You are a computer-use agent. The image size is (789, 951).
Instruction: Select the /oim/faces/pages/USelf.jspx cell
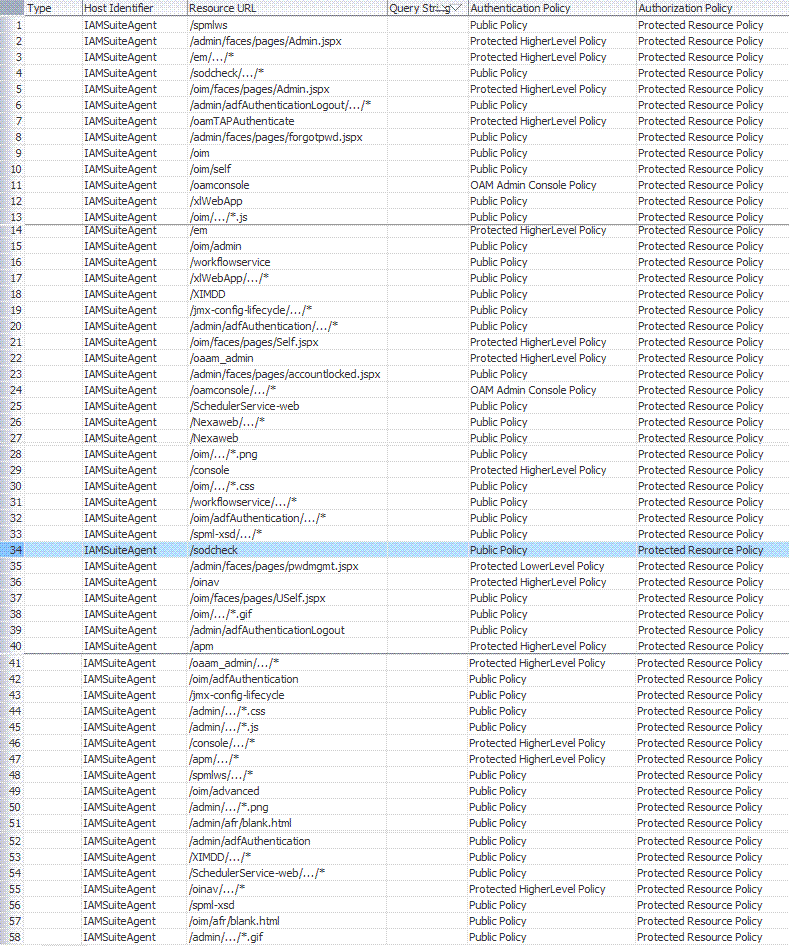[x=287, y=598]
